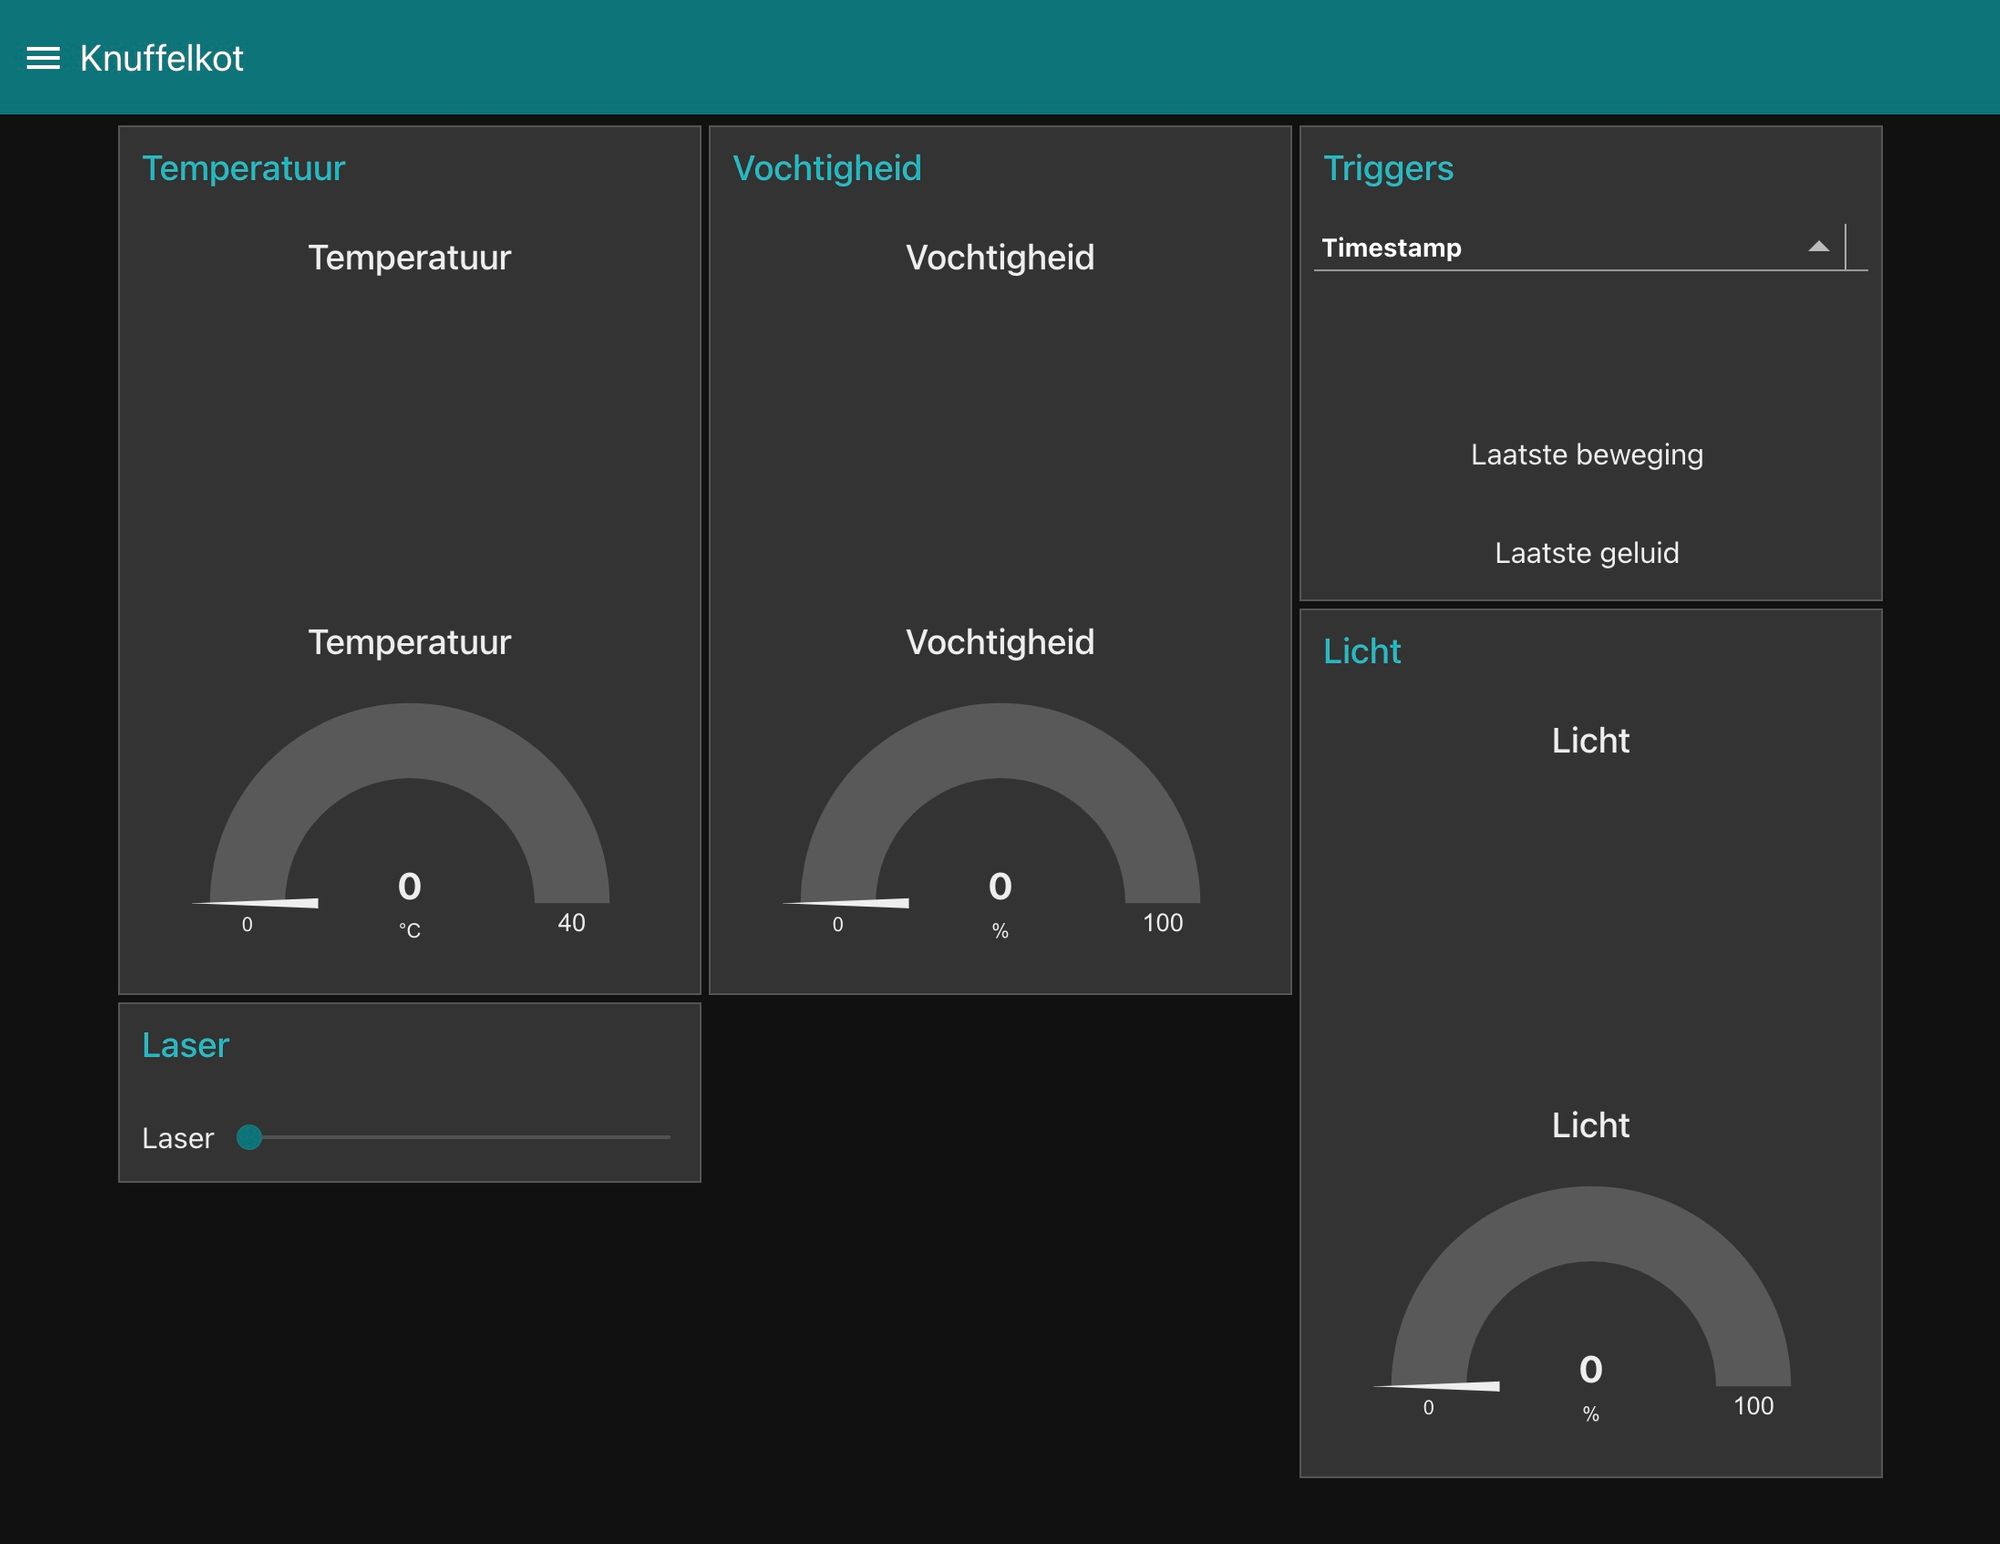The width and height of the screenshot is (2000, 1544).
Task: Click the Licht gauge dial
Action: pyautogui.click(x=1590, y=1225)
